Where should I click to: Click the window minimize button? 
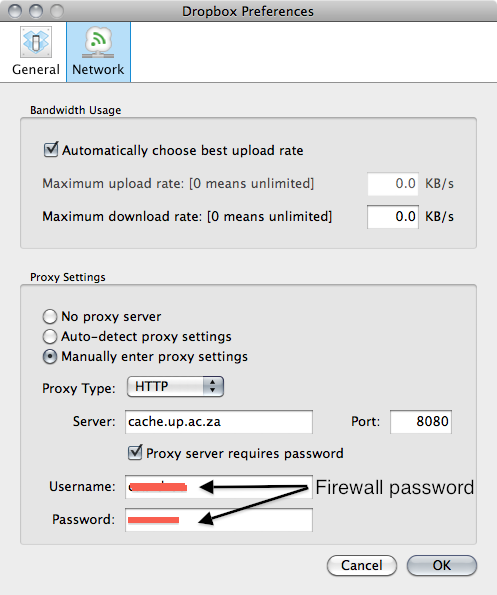[x=36, y=11]
